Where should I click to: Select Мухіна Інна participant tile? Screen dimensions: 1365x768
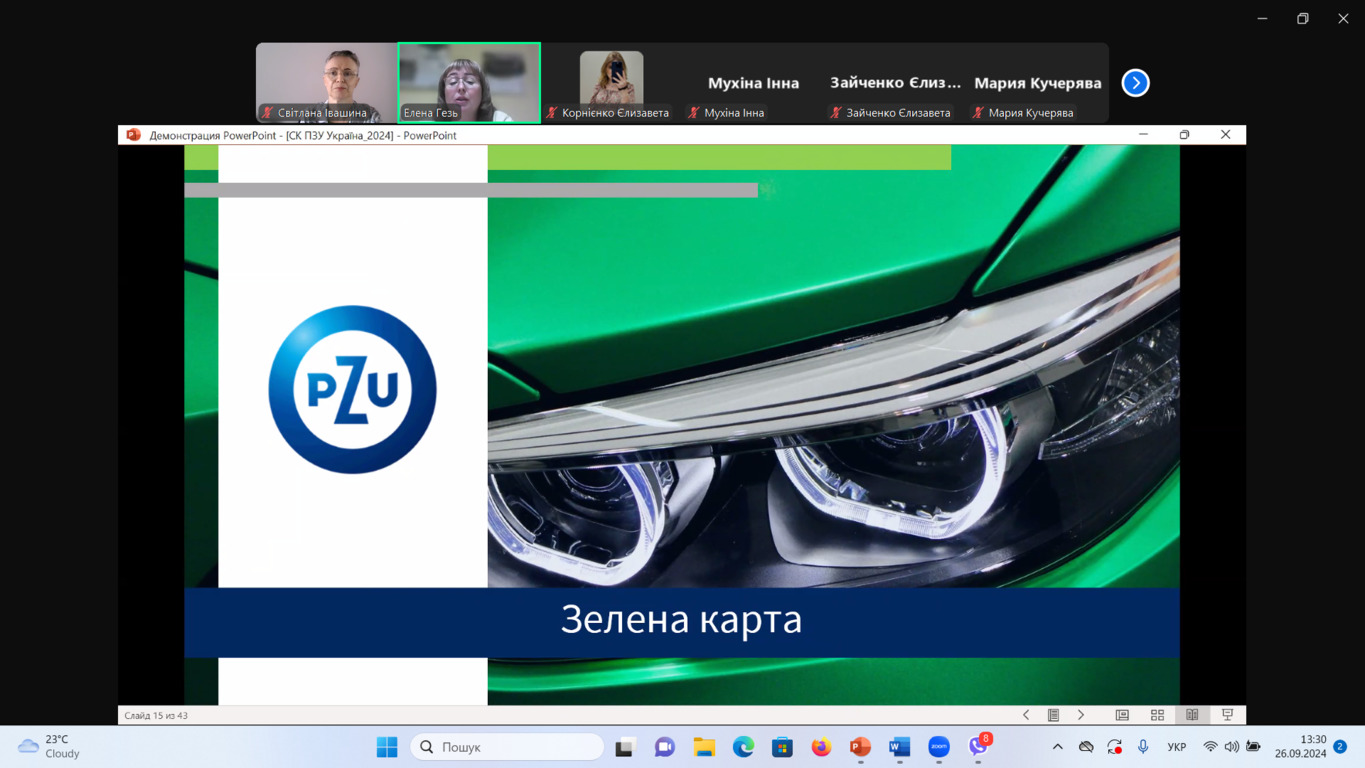click(x=753, y=83)
